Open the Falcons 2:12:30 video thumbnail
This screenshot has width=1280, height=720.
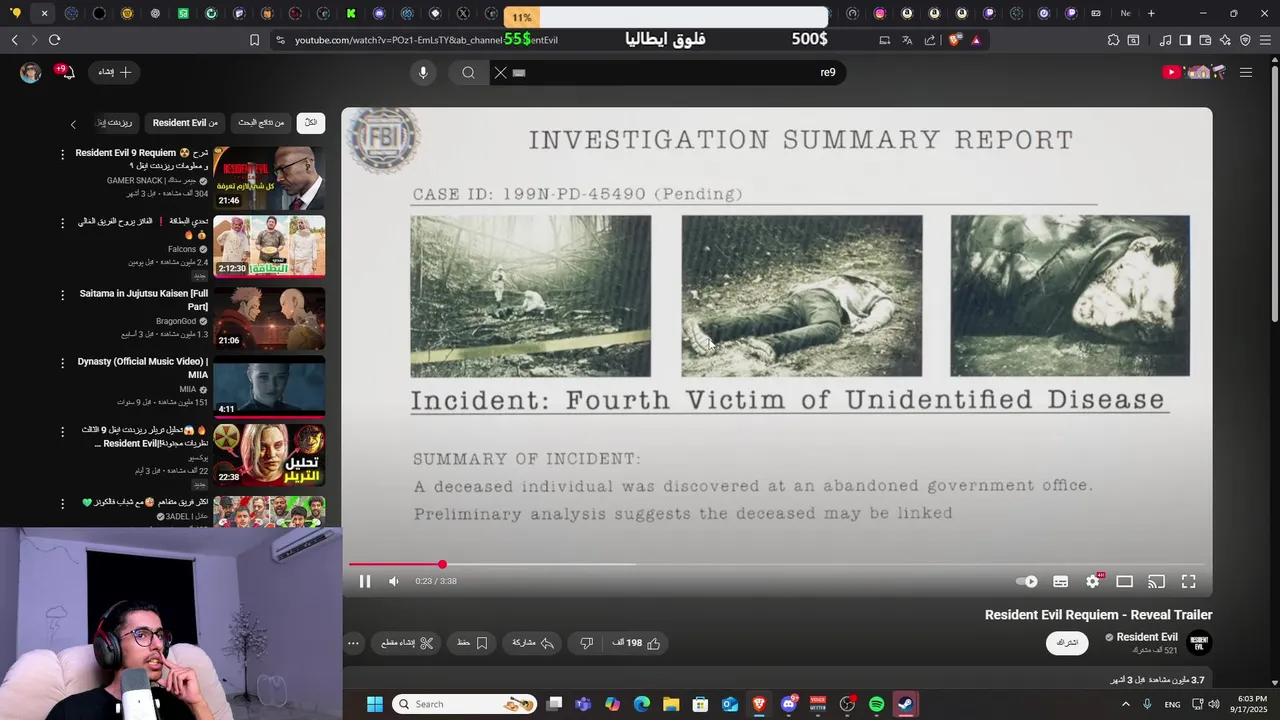[x=269, y=247]
